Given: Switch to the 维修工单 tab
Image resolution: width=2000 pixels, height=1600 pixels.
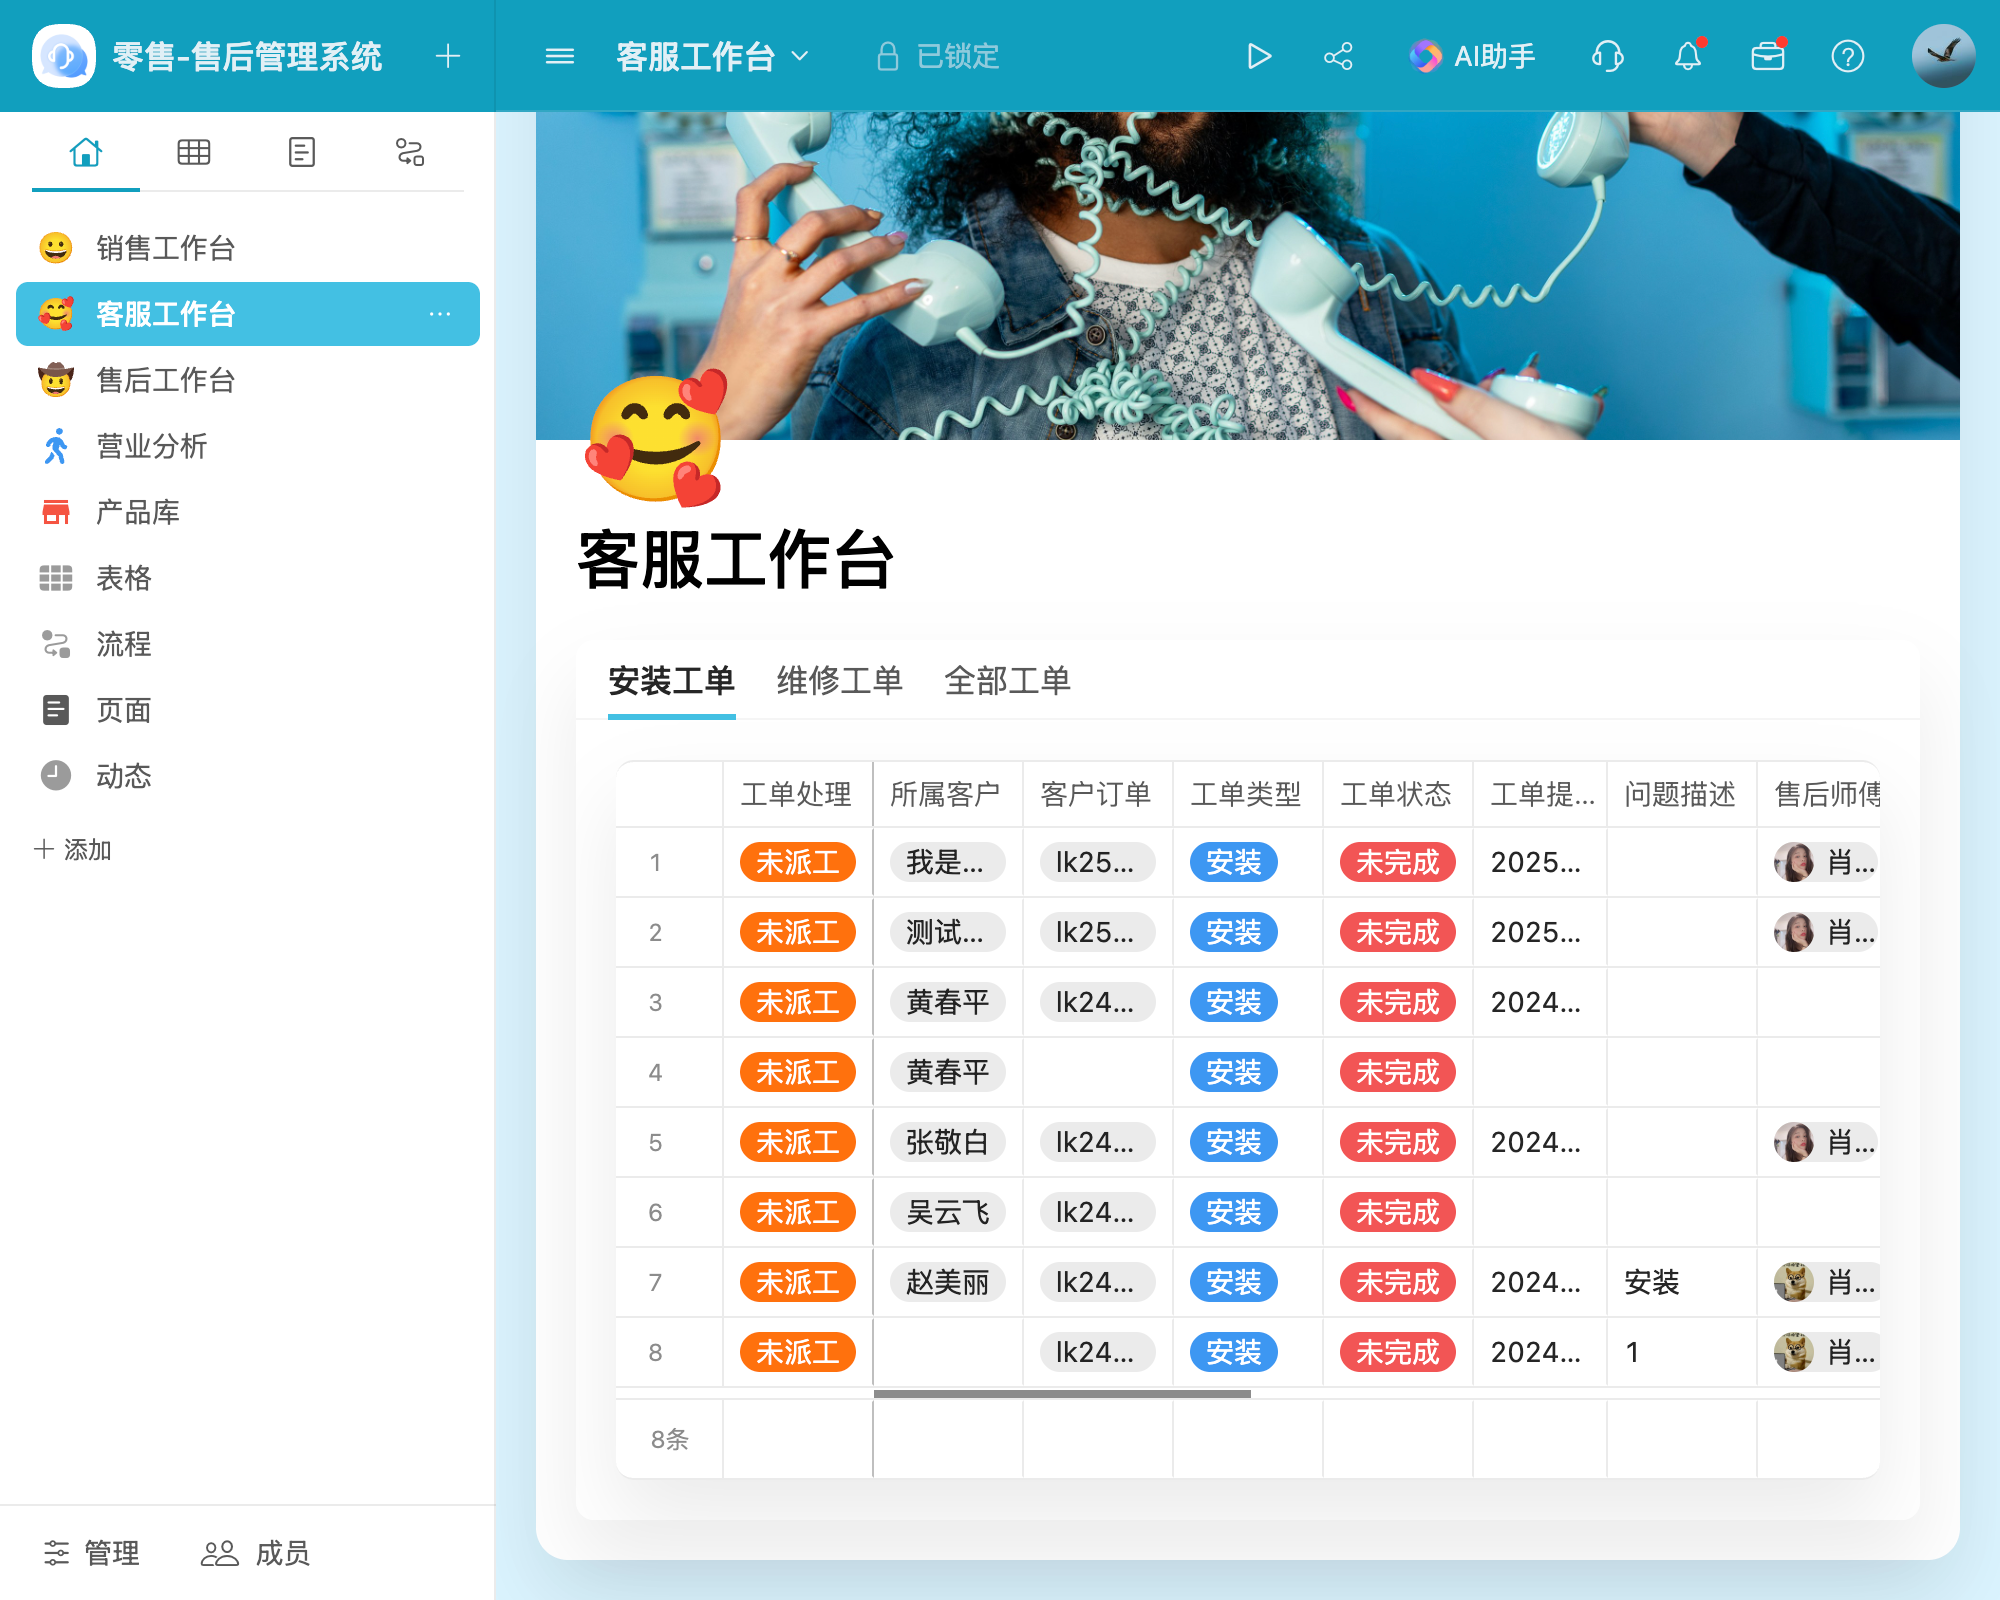Looking at the screenshot, I should point(839,681).
